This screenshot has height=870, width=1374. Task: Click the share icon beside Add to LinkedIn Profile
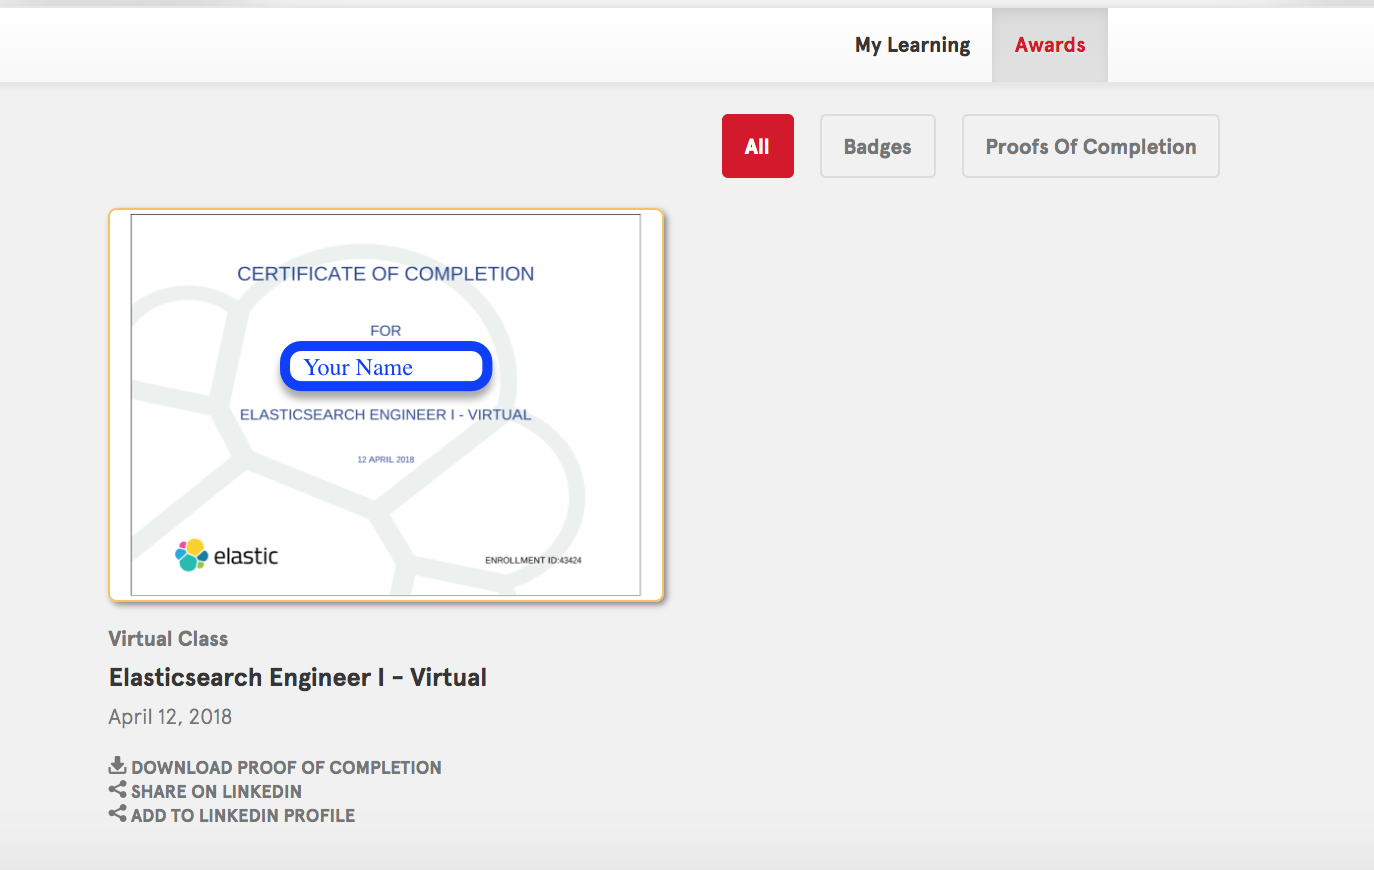pos(117,814)
